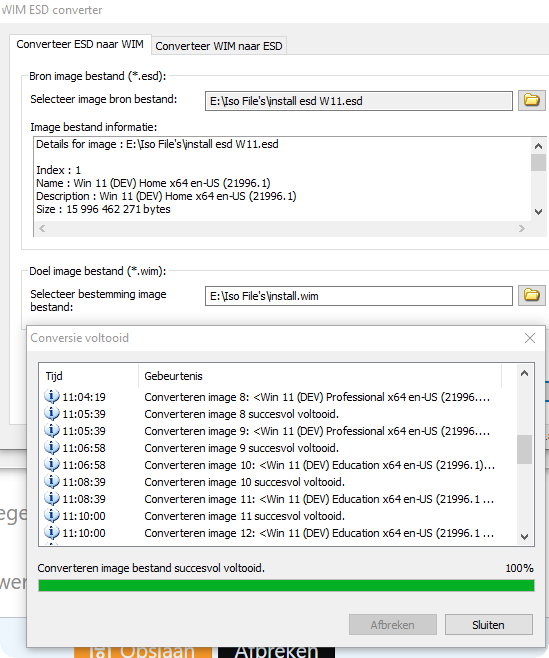The width and height of the screenshot is (549, 658).
Task: Browse for the destination WIM file folder icon
Action: click(x=531, y=295)
